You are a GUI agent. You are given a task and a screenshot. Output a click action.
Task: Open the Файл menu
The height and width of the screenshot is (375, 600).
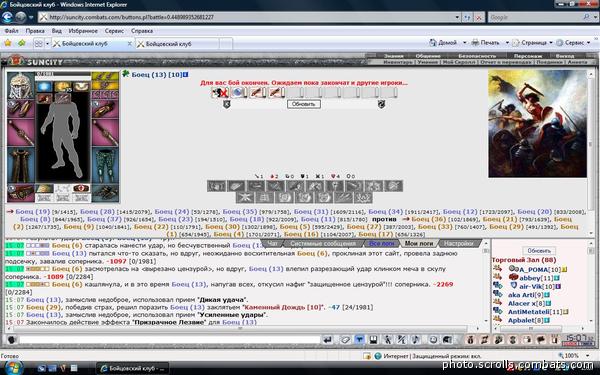coord(11,31)
